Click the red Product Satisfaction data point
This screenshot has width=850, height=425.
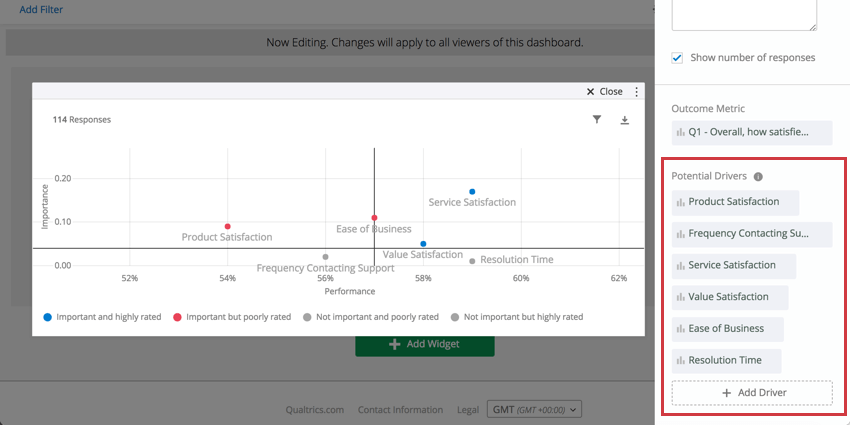pos(228,226)
